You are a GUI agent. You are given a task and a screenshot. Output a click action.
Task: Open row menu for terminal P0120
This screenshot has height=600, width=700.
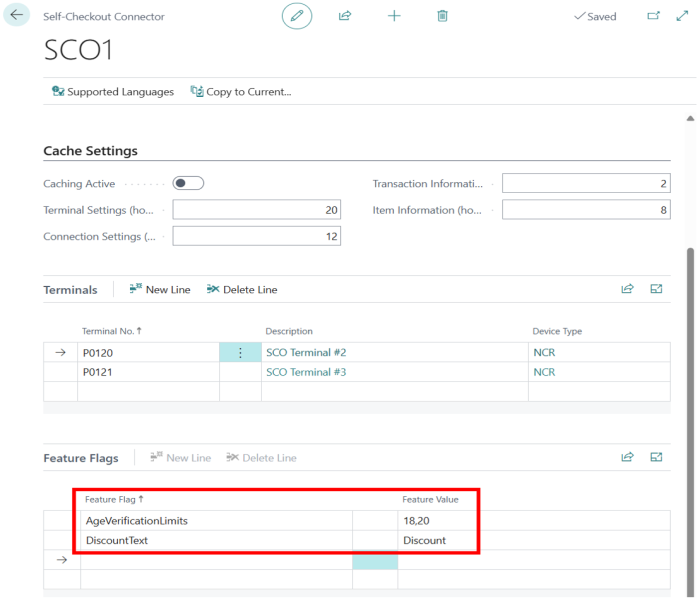[x=240, y=353]
